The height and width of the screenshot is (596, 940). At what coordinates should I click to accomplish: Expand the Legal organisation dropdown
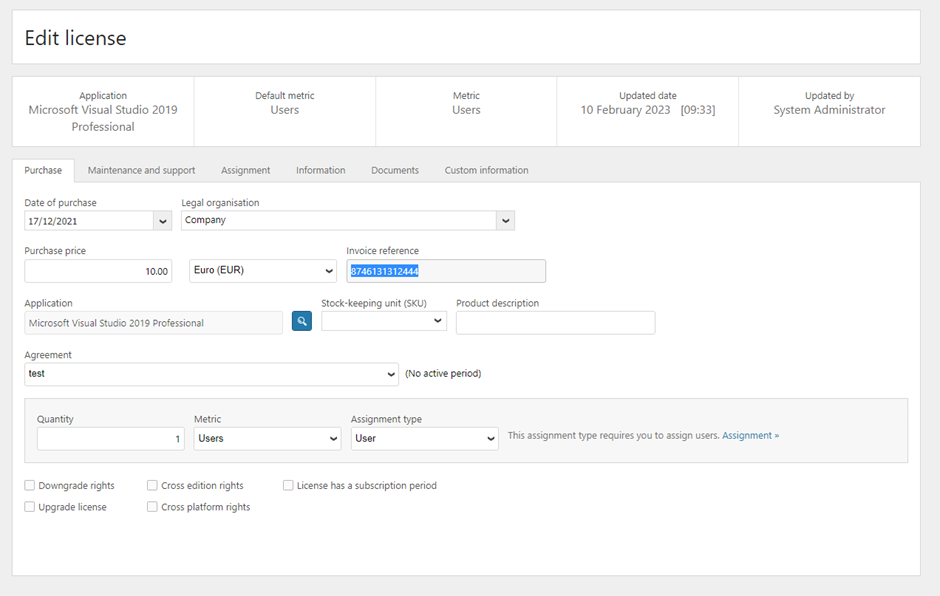505,221
